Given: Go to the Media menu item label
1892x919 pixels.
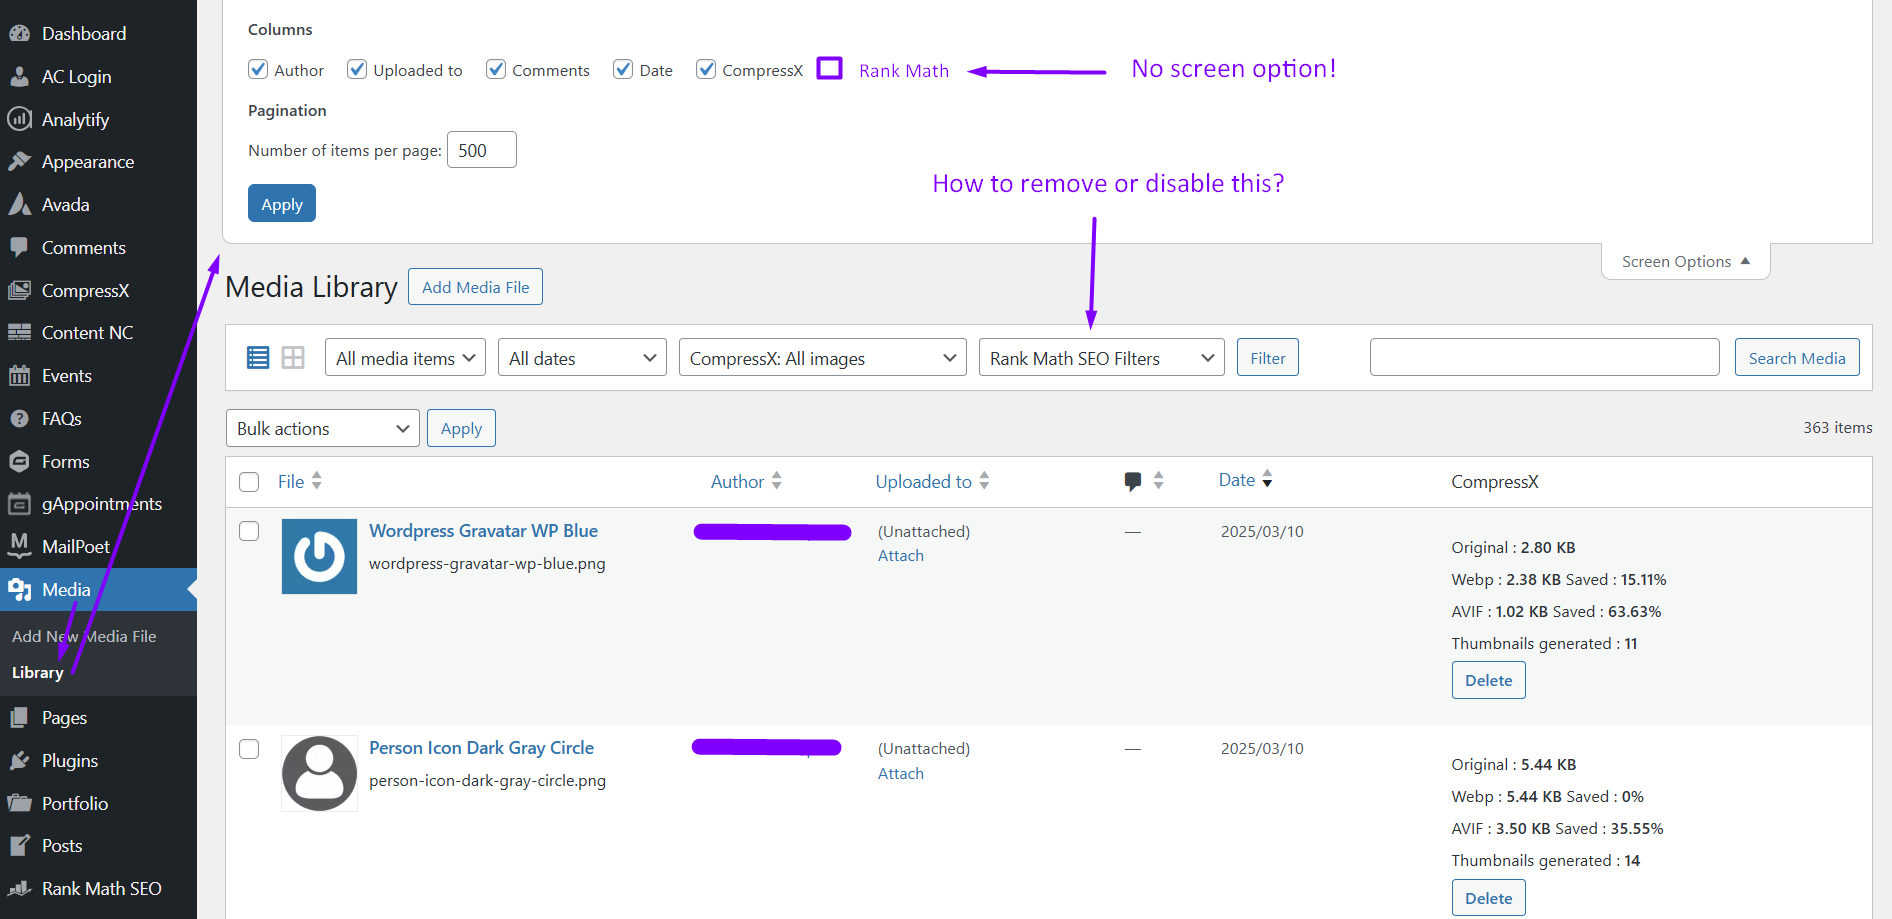Looking at the screenshot, I should pos(66,589).
